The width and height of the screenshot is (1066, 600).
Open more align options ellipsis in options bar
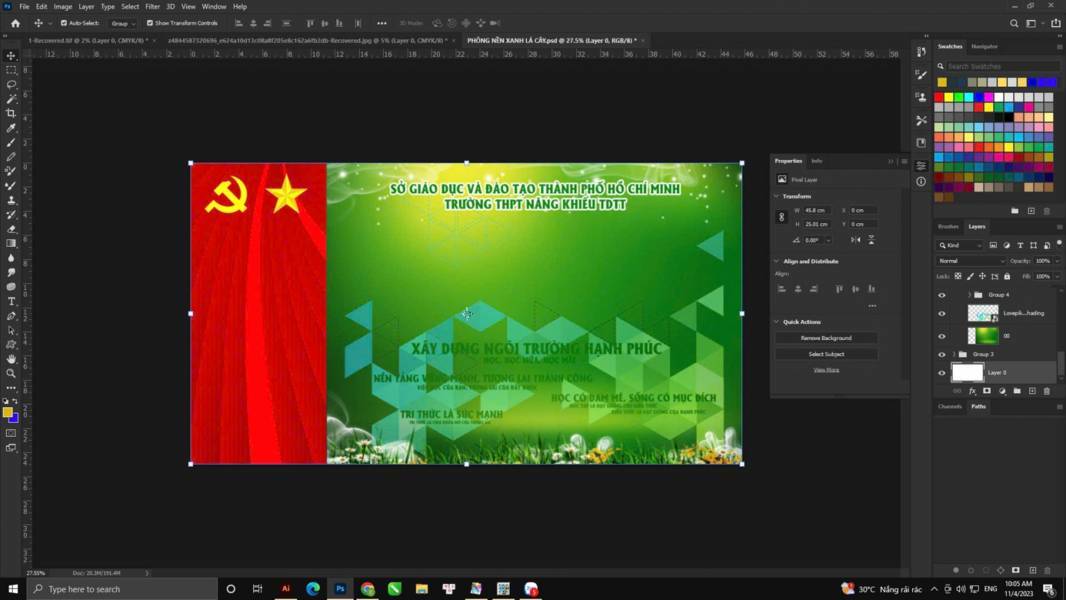381,23
